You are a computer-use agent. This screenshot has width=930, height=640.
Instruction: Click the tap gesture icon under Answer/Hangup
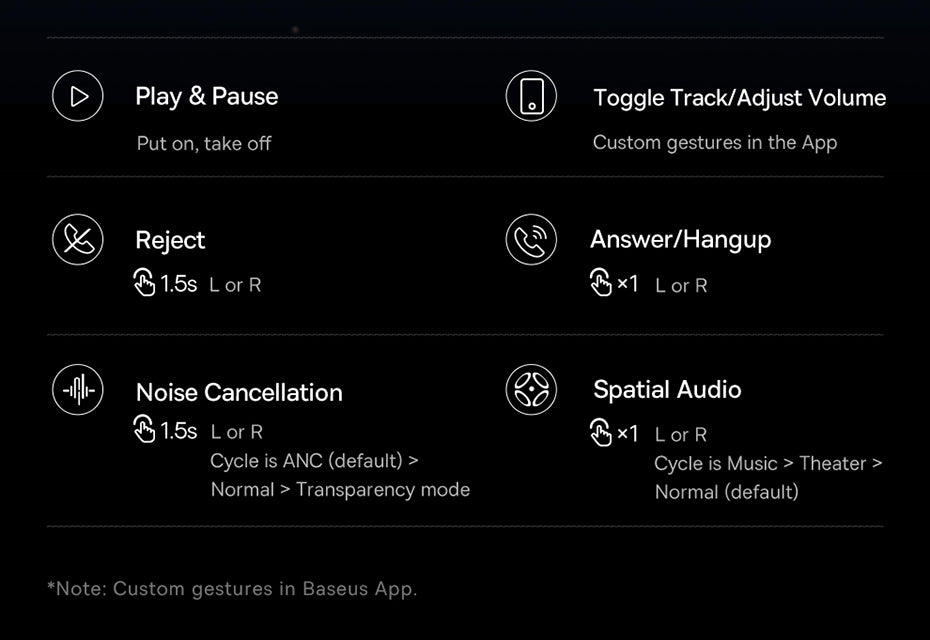click(x=601, y=284)
